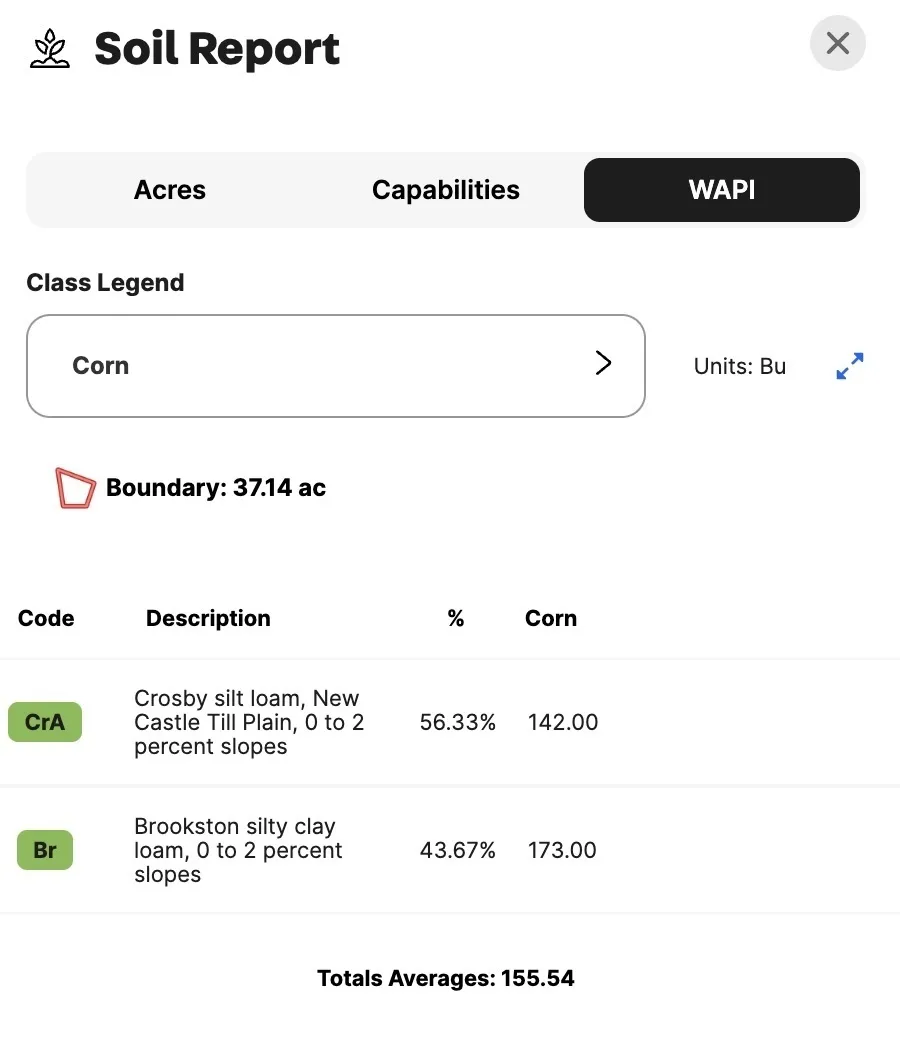900x1064 pixels.
Task: Select the Brookston silty clay loam row
Action: pyautogui.click(x=238, y=850)
